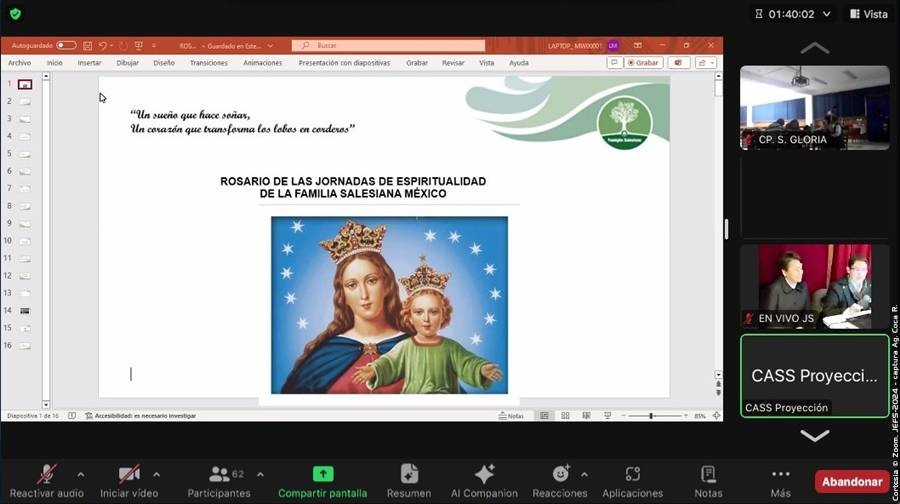Open the saved-location dropdown beside file name
900x504 pixels.
(270, 45)
